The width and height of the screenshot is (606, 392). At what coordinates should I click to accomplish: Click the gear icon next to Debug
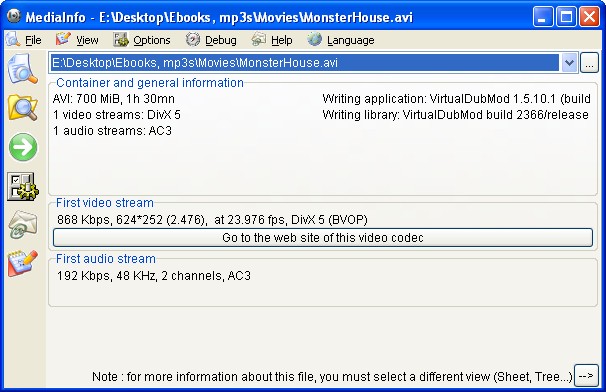click(192, 39)
